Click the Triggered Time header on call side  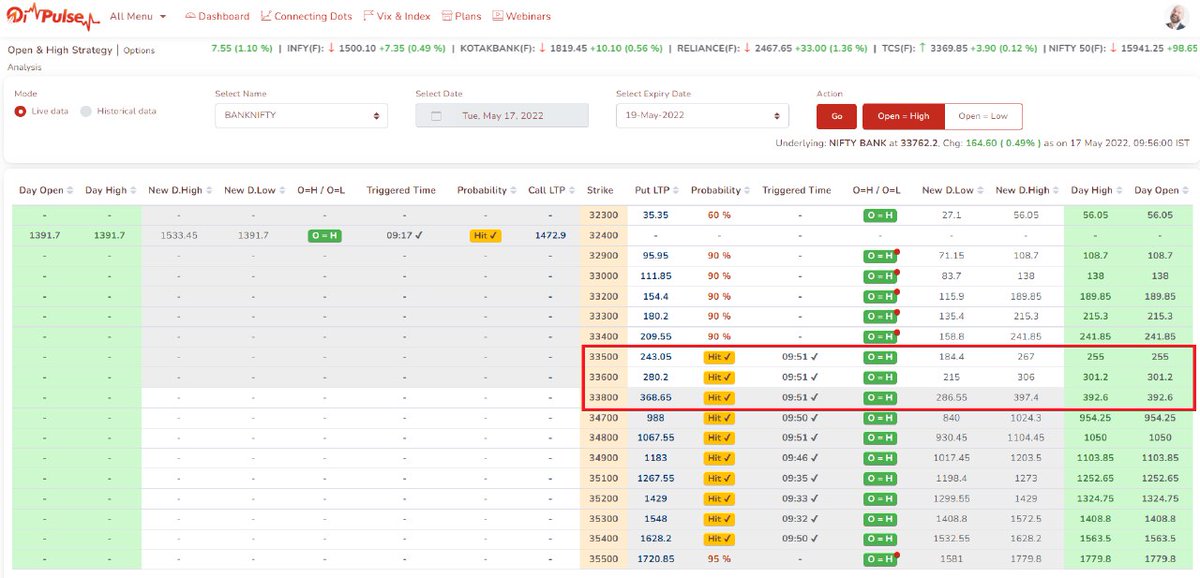click(x=401, y=190)
